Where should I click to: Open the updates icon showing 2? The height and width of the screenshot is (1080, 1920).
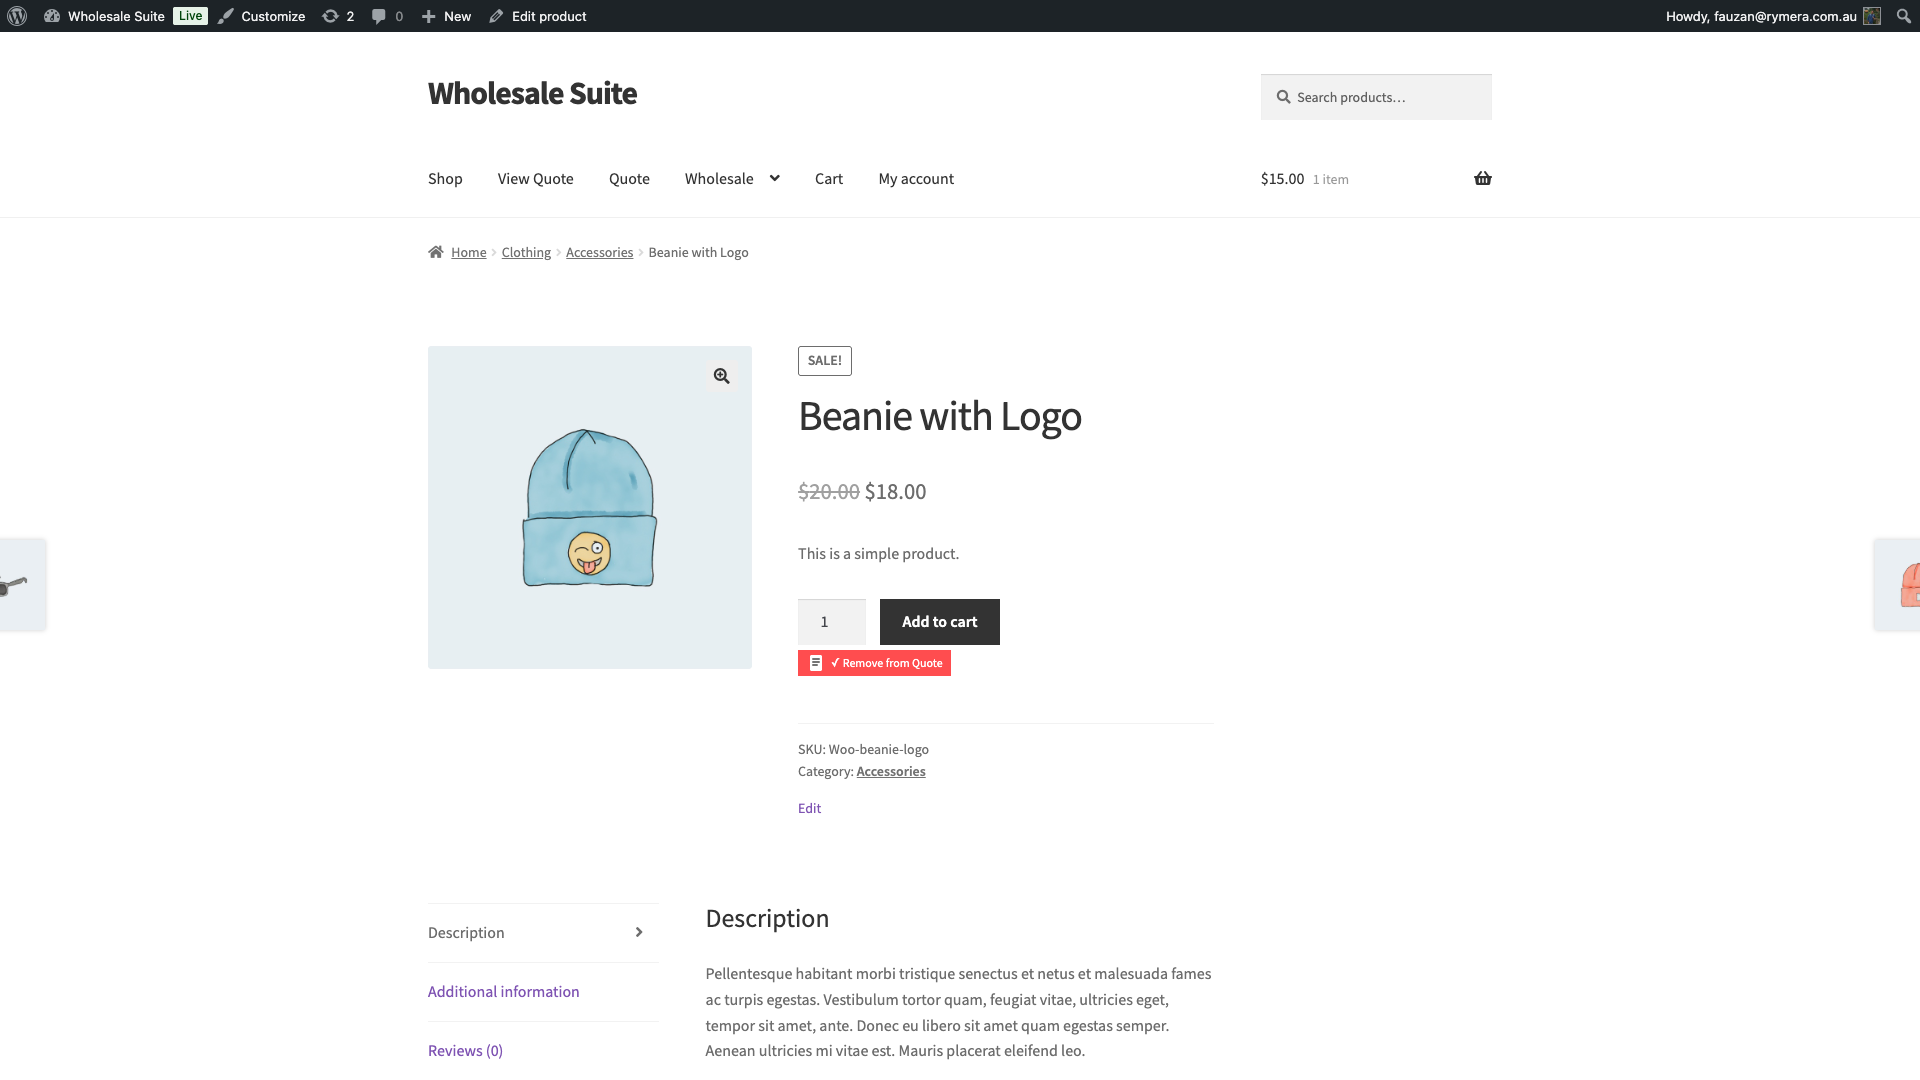pyautogui.click(x=338, y=16)
